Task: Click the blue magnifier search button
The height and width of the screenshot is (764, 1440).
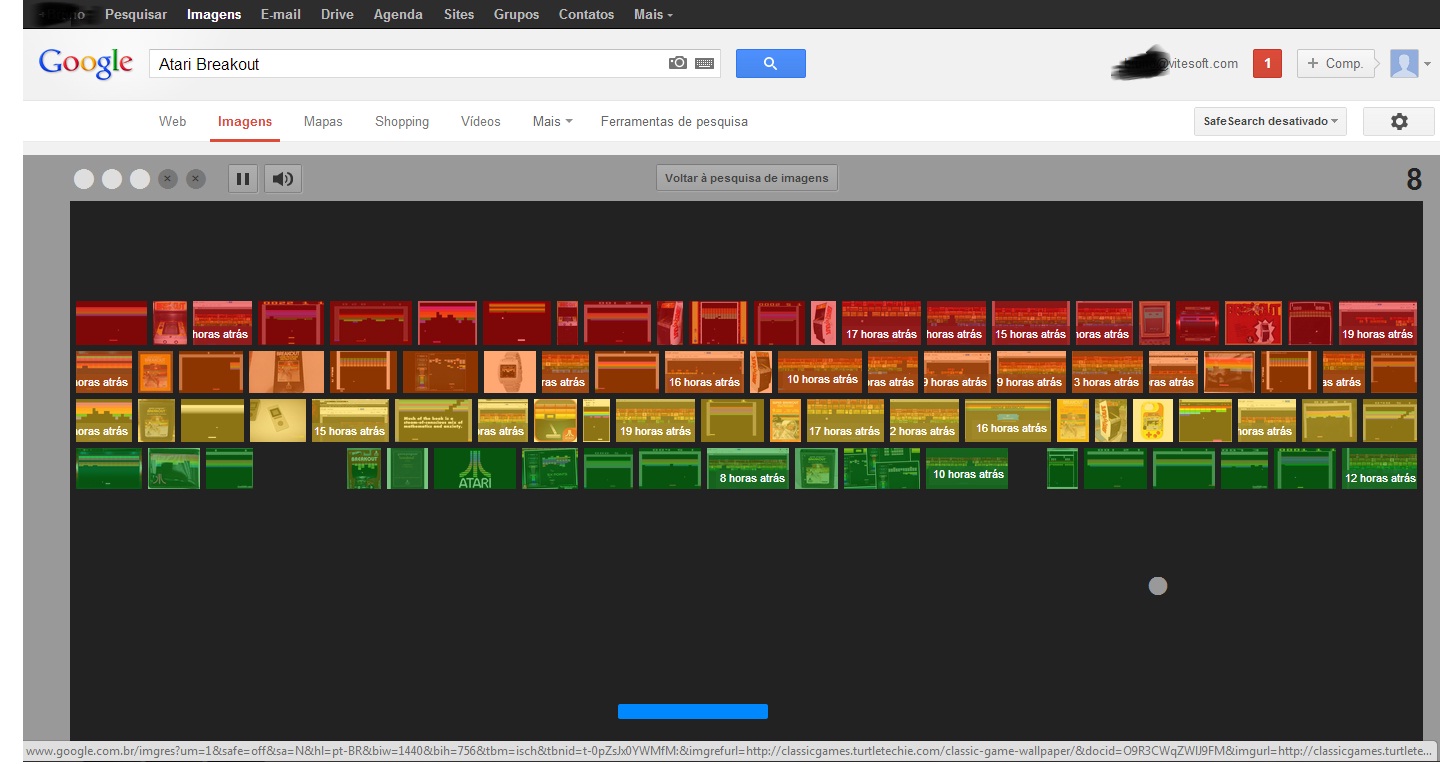Action: point(770,63)
